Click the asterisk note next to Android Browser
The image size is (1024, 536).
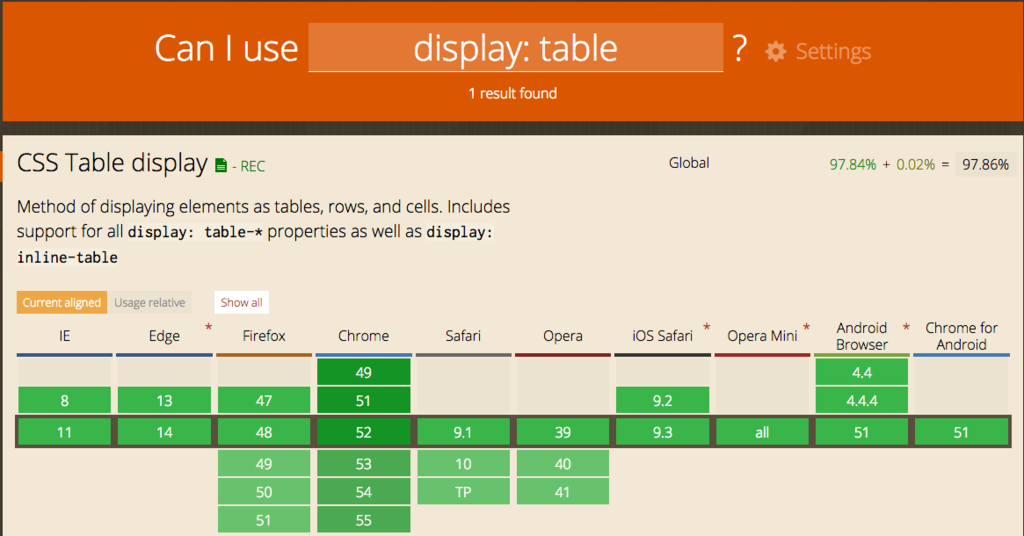pos(906,327)
